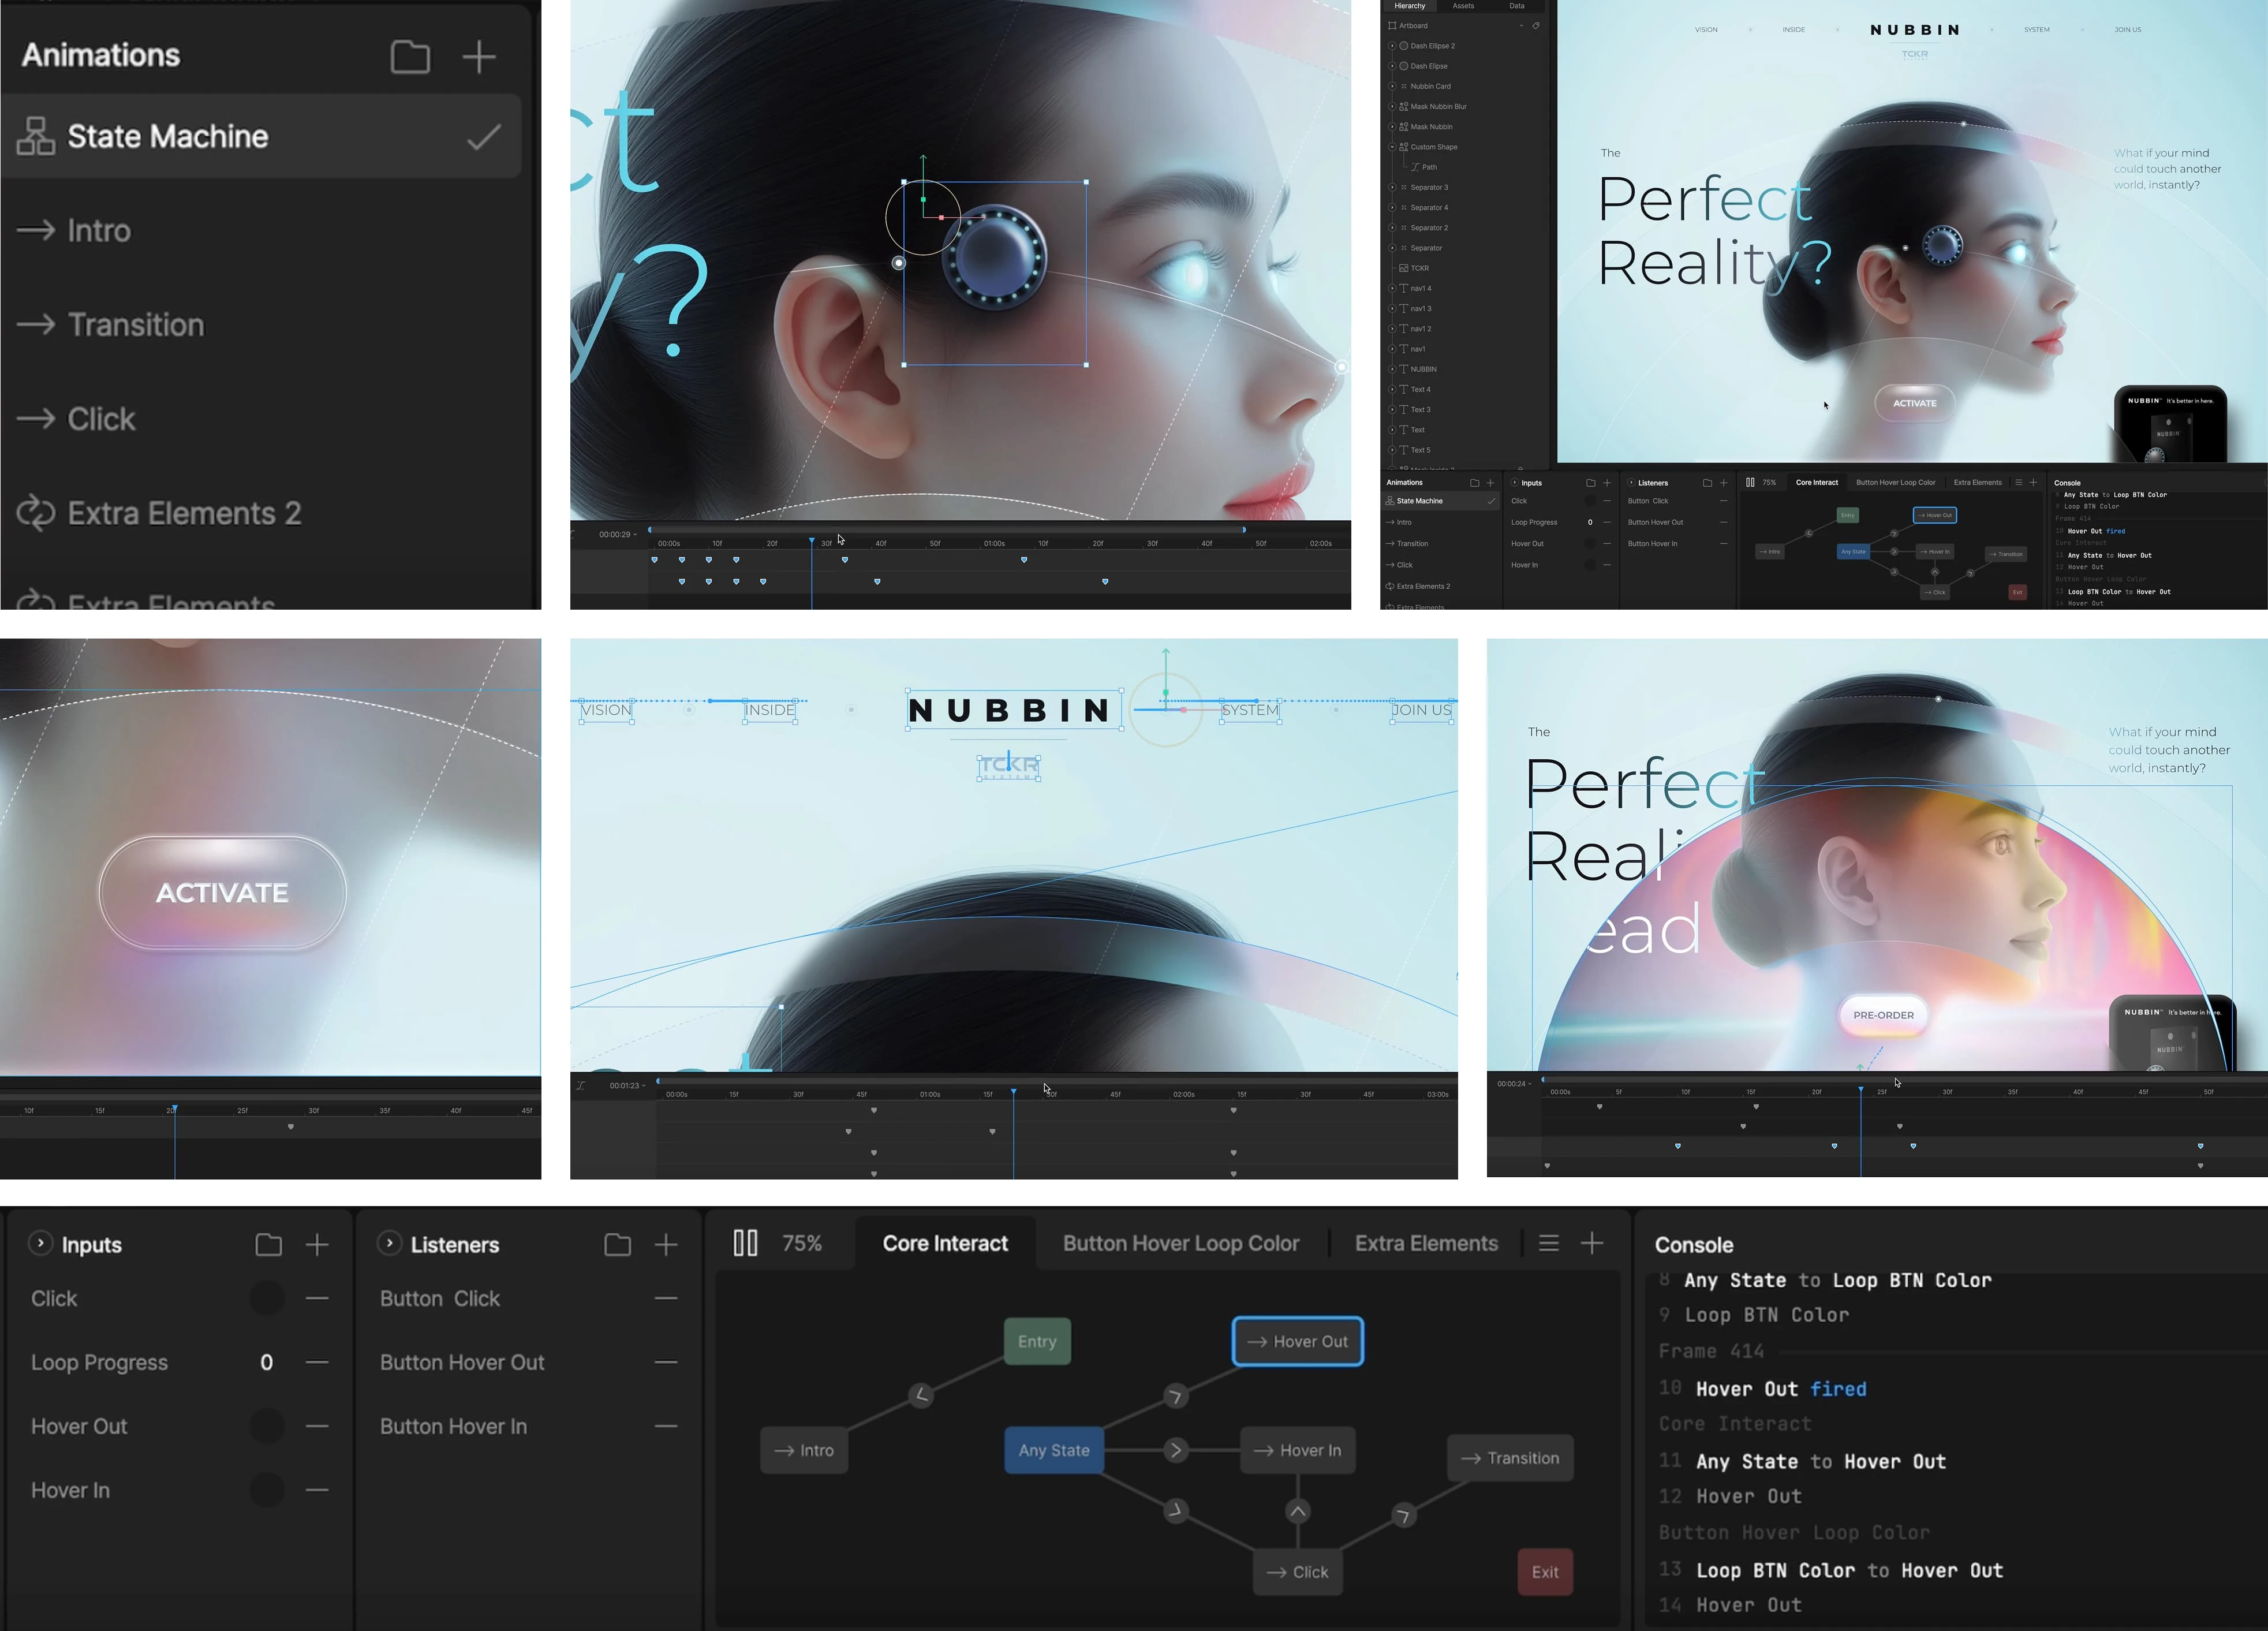This screenshot has height=1631, width=2268.
Task: Select transition arrow from Click to Transition, large graph
Action: click(1404, 1516)
